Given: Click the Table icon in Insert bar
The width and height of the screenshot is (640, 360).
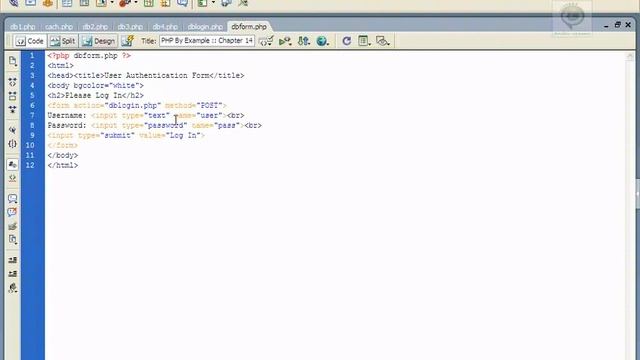Looking at the screenshot, I should click(x=67, y=3).
